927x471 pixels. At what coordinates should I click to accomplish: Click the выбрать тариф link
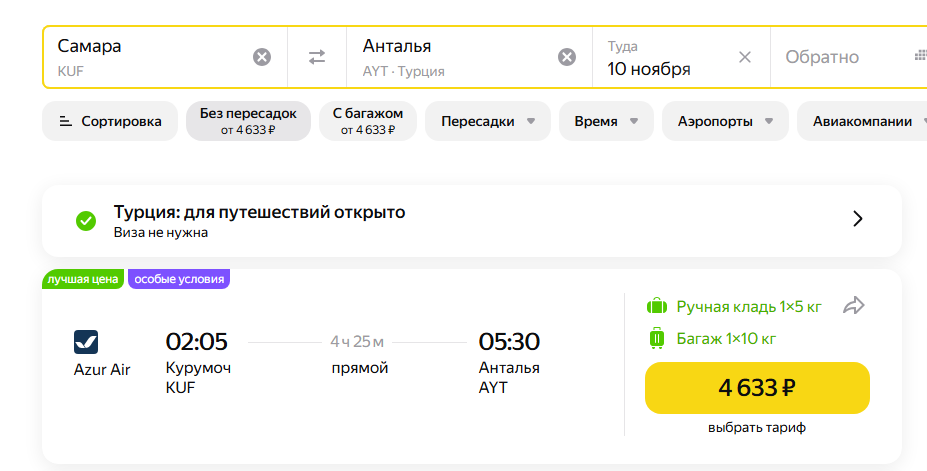pyautogui.click(x=757, y=428)
